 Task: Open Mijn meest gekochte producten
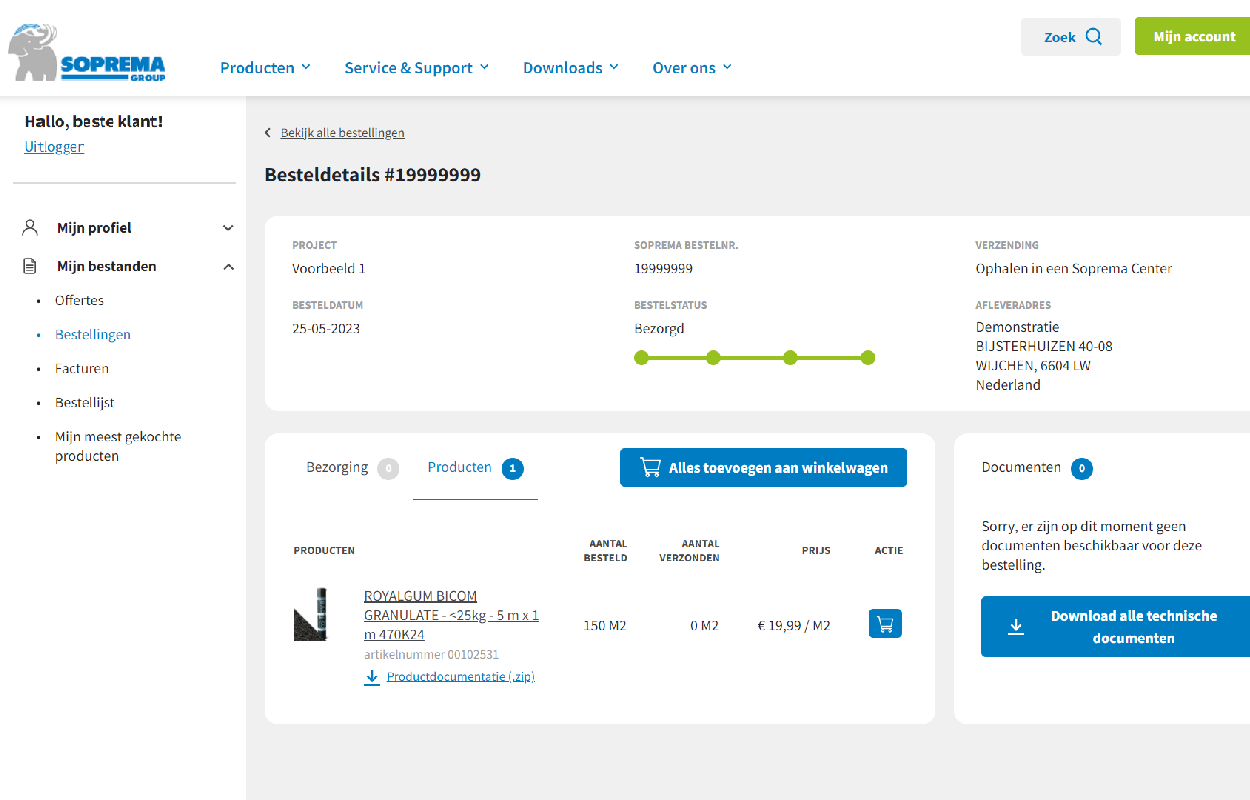(x=118, y=446)
